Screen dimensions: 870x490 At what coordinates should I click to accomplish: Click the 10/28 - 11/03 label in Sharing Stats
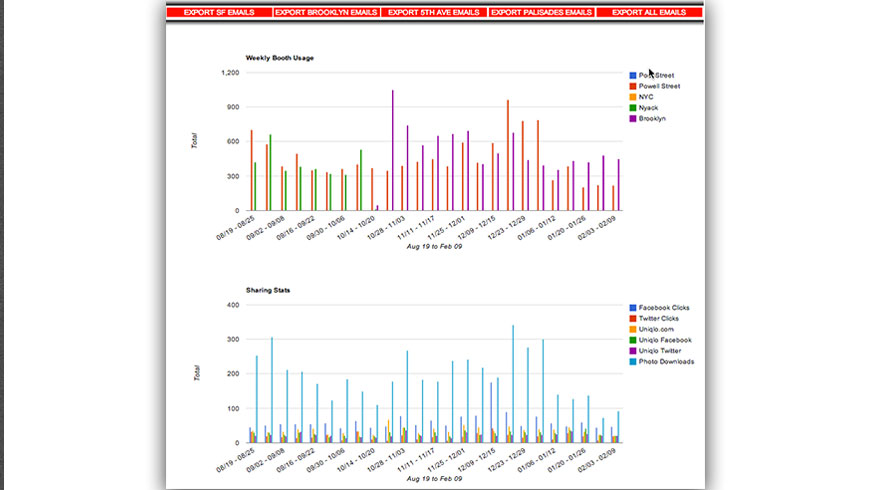click(x=386, y=461)
